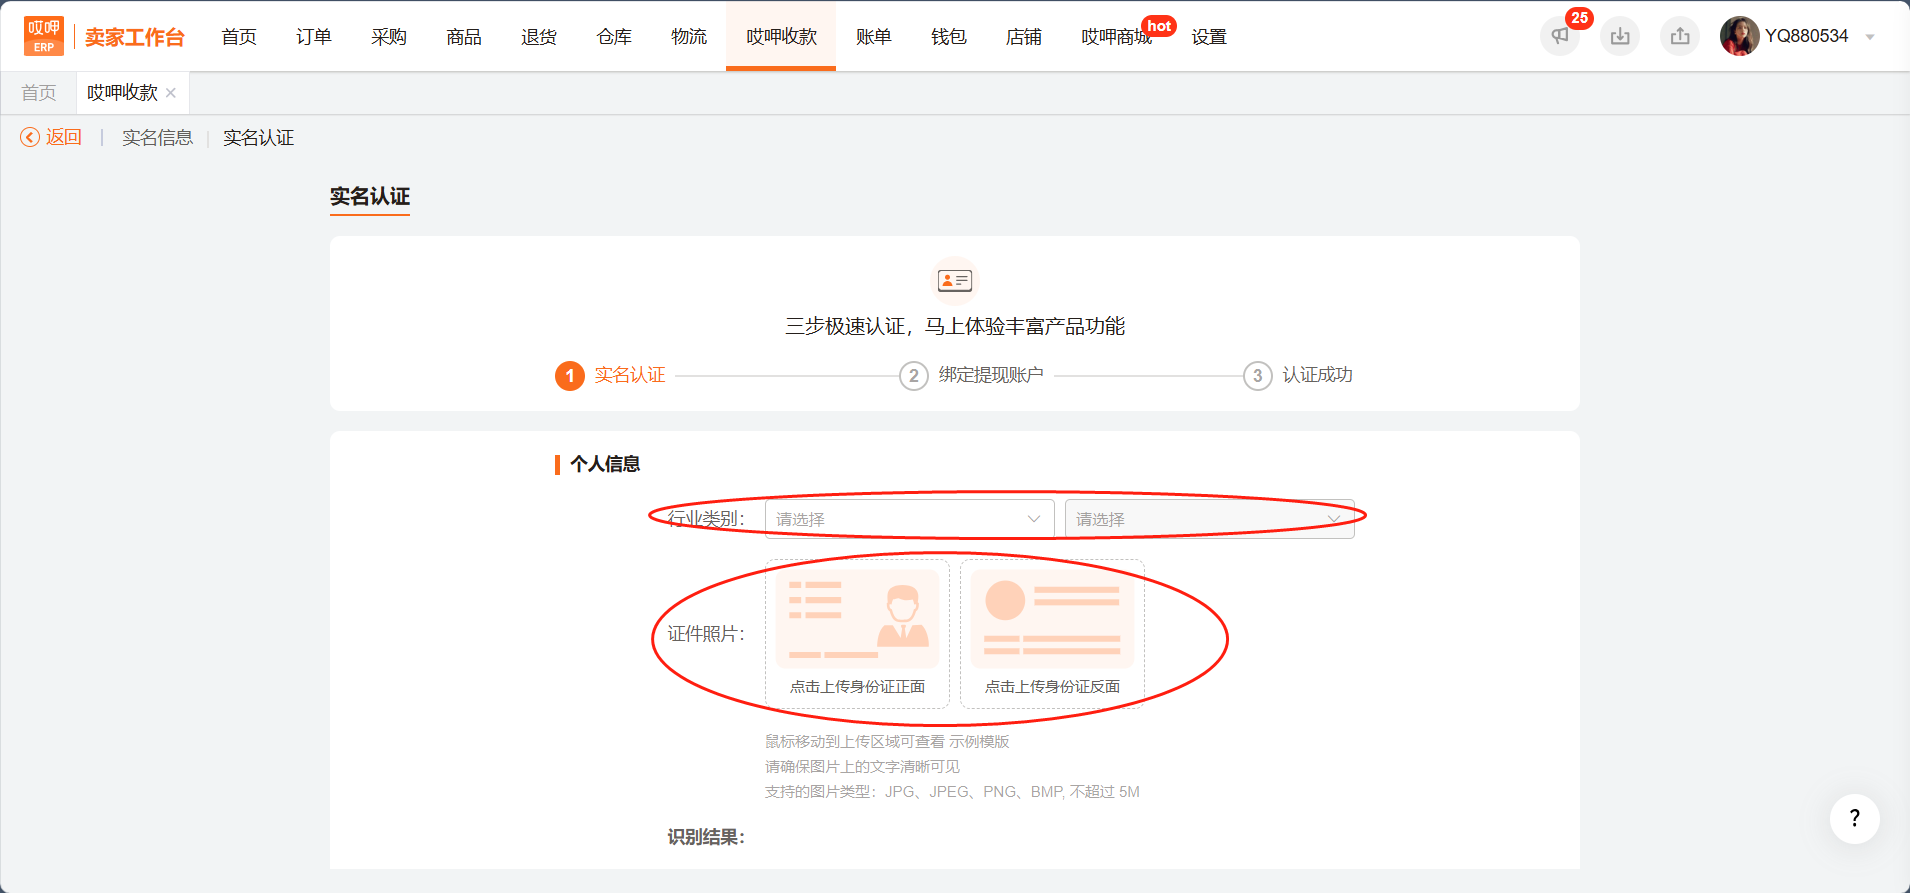
Task: Open the announcements megaphone icon
Action: (1560, 36)
